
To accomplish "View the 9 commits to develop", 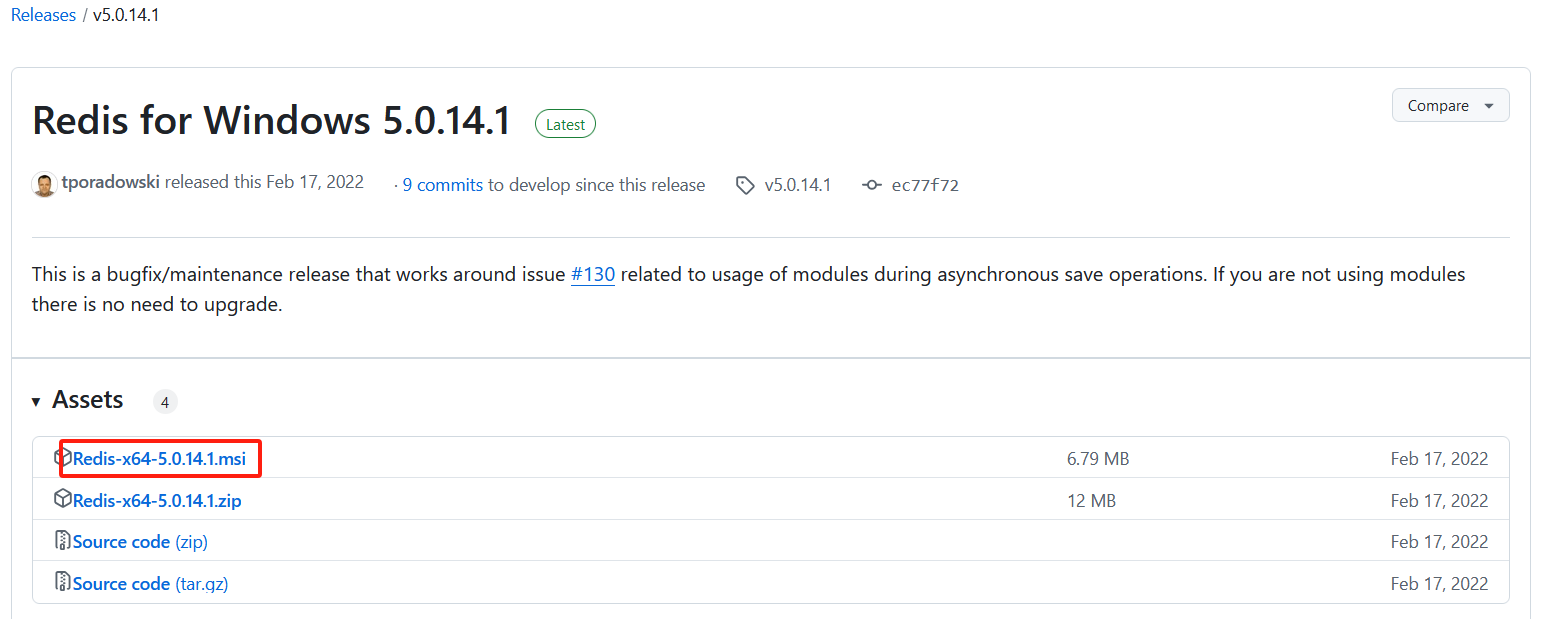I will coord(442,185).
